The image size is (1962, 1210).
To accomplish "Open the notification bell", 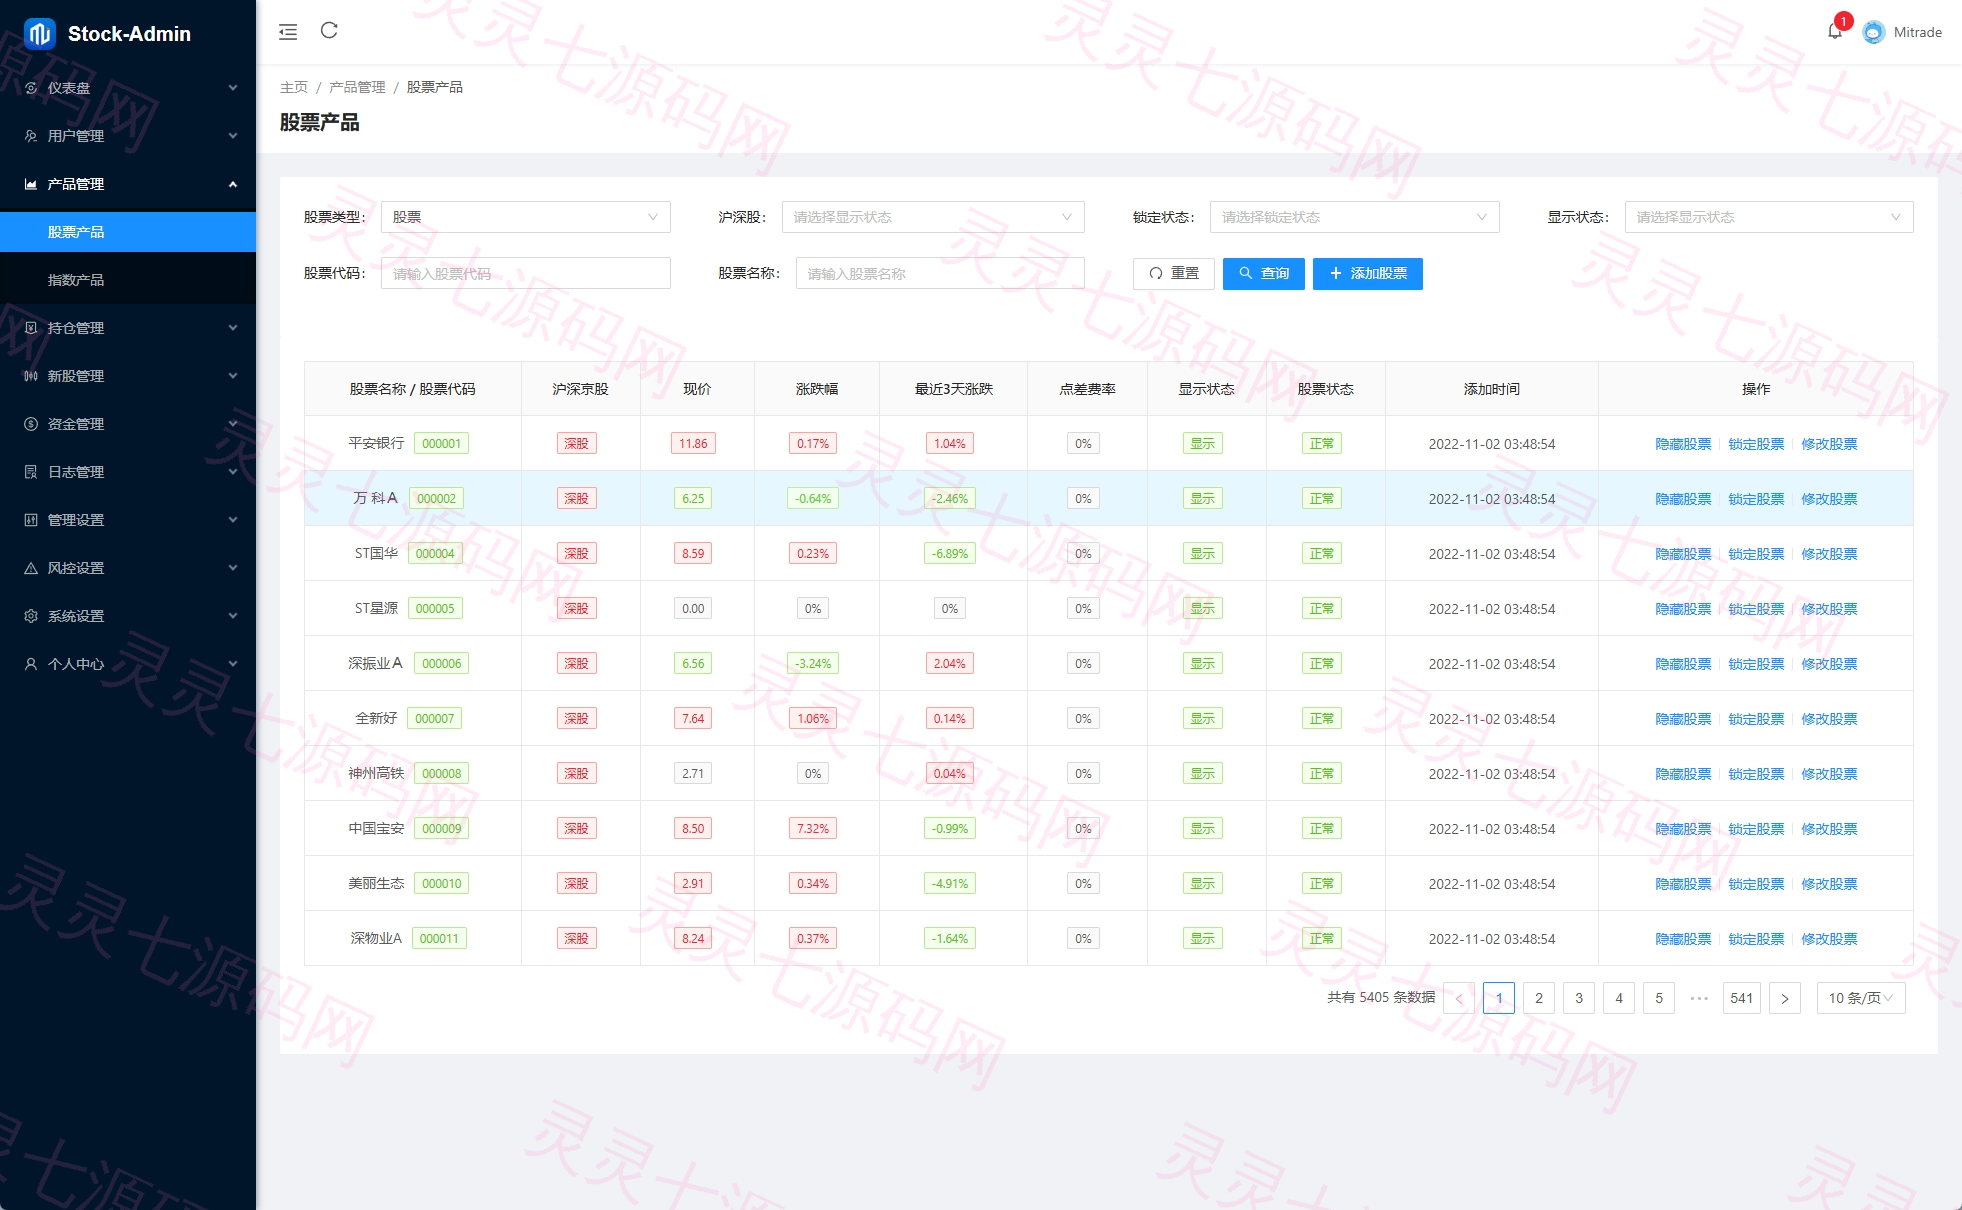I will tap(1835, 31).
